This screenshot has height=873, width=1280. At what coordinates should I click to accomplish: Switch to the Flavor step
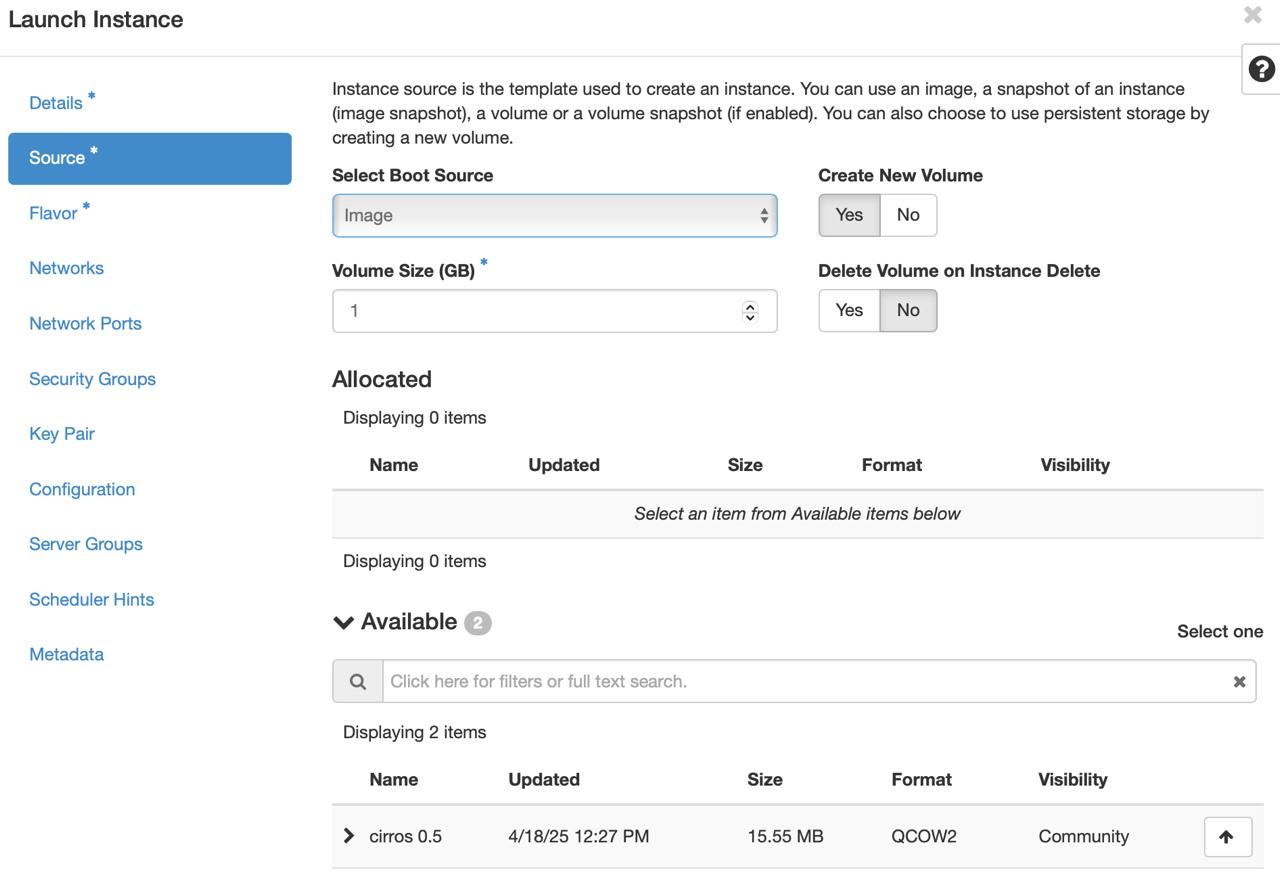(53, 213)
